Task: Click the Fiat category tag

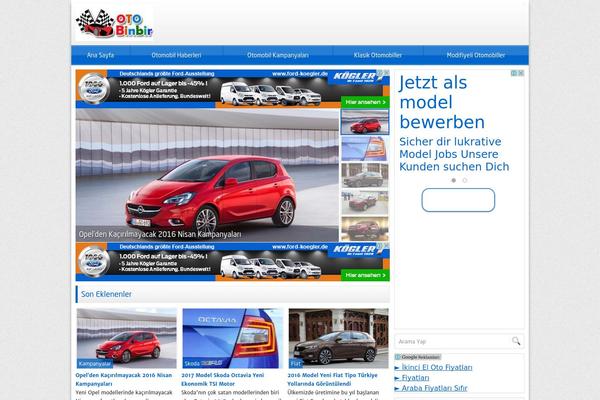Action: [x=296, y=363]
